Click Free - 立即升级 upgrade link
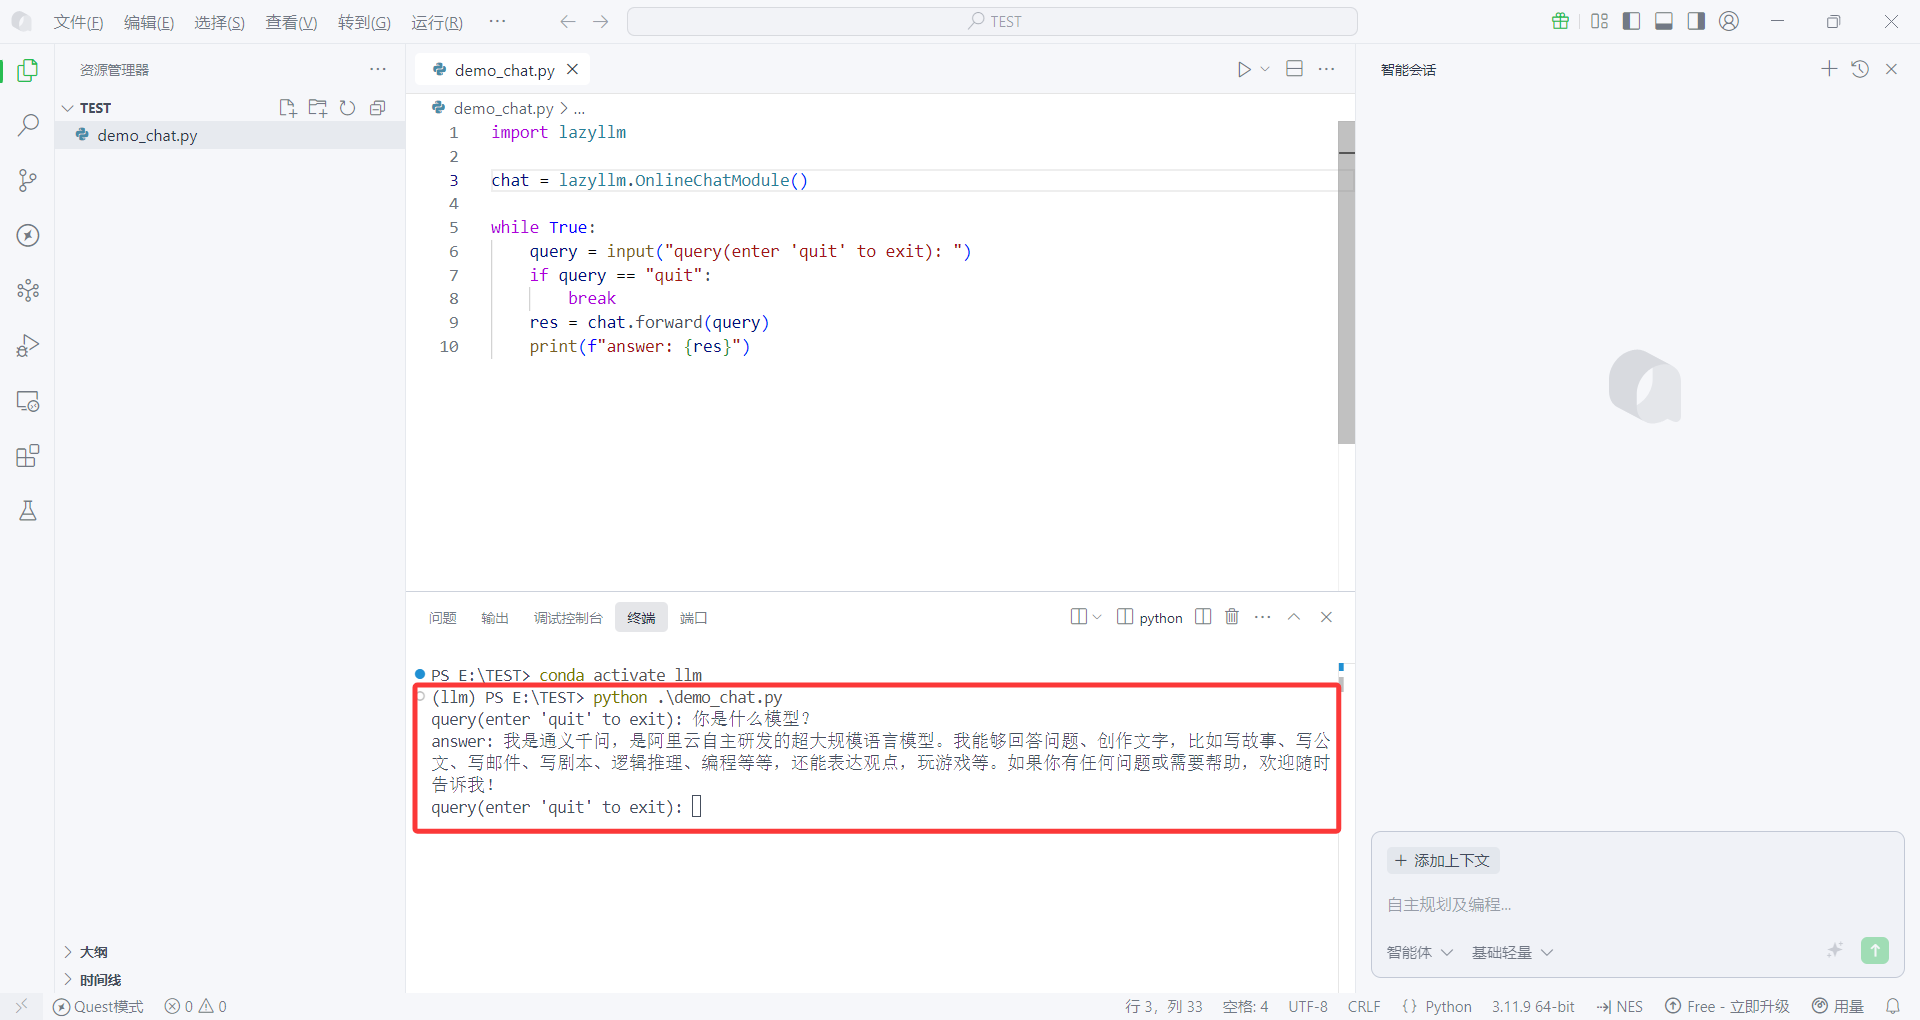Viewport: 1920px width, 1020px height. (x=1727, y=1006)
